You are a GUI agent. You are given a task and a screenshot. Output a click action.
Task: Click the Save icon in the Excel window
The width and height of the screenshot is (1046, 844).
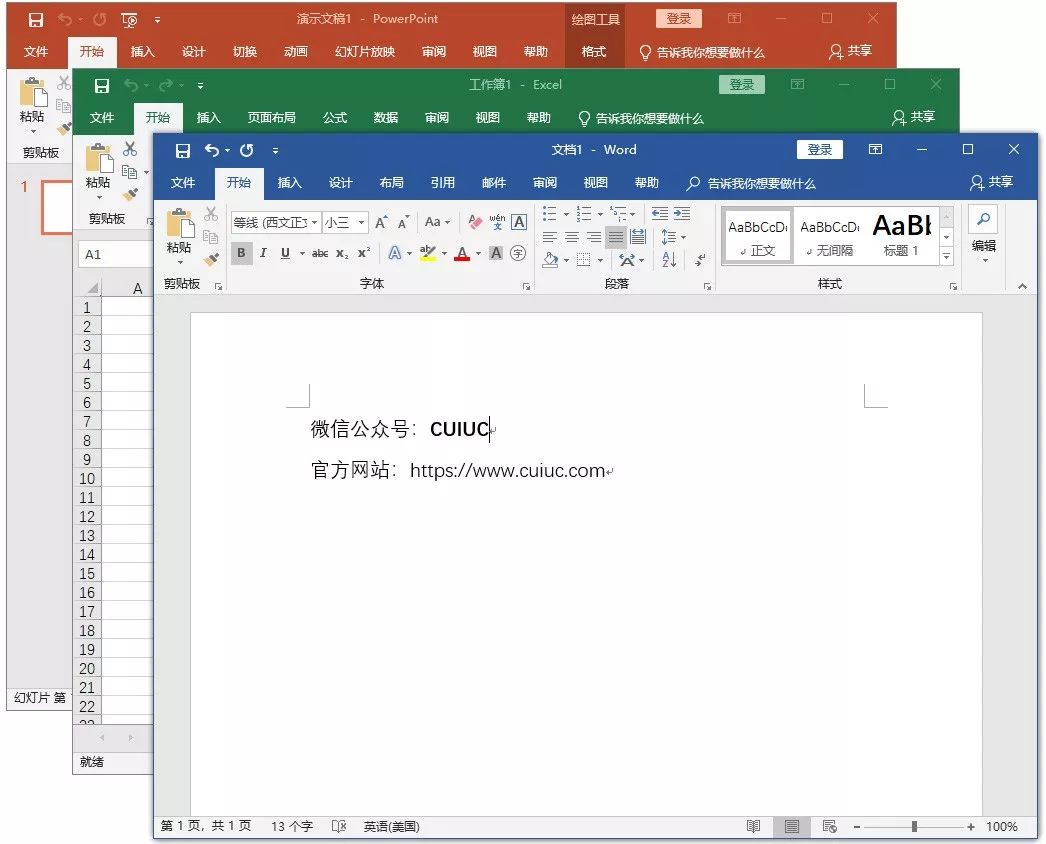101,85
